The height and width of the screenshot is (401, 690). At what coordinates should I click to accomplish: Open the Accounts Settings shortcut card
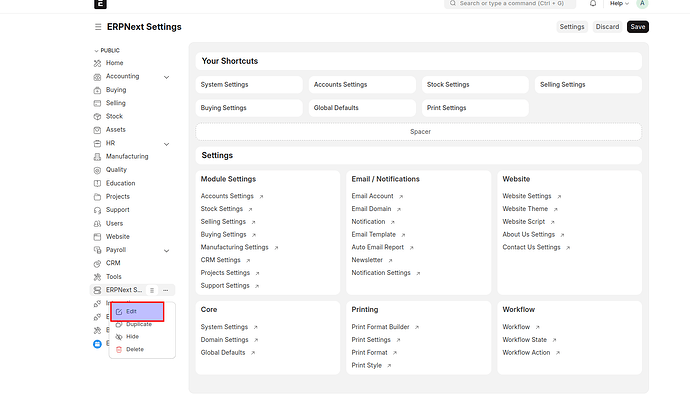[362, 85]
